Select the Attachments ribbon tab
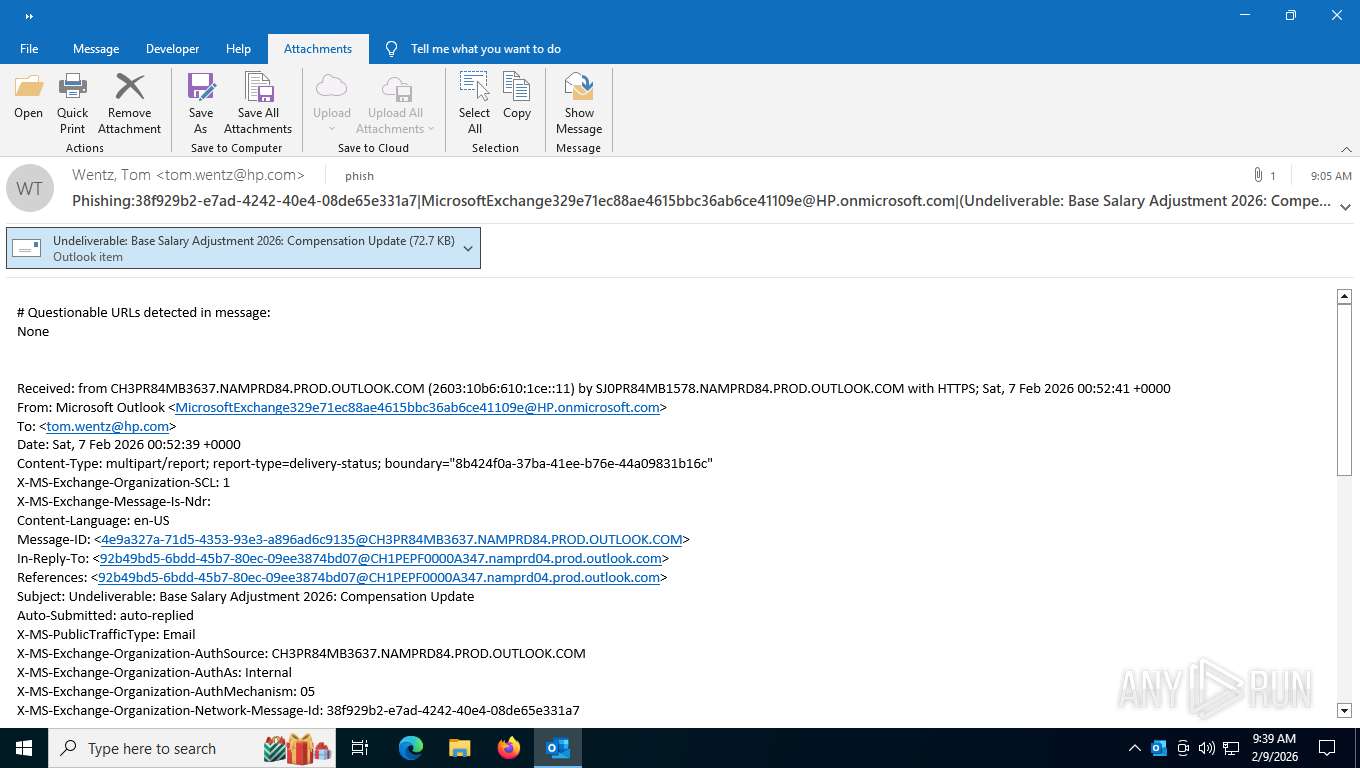This screenshot has height=768, width=1360. 318,49
